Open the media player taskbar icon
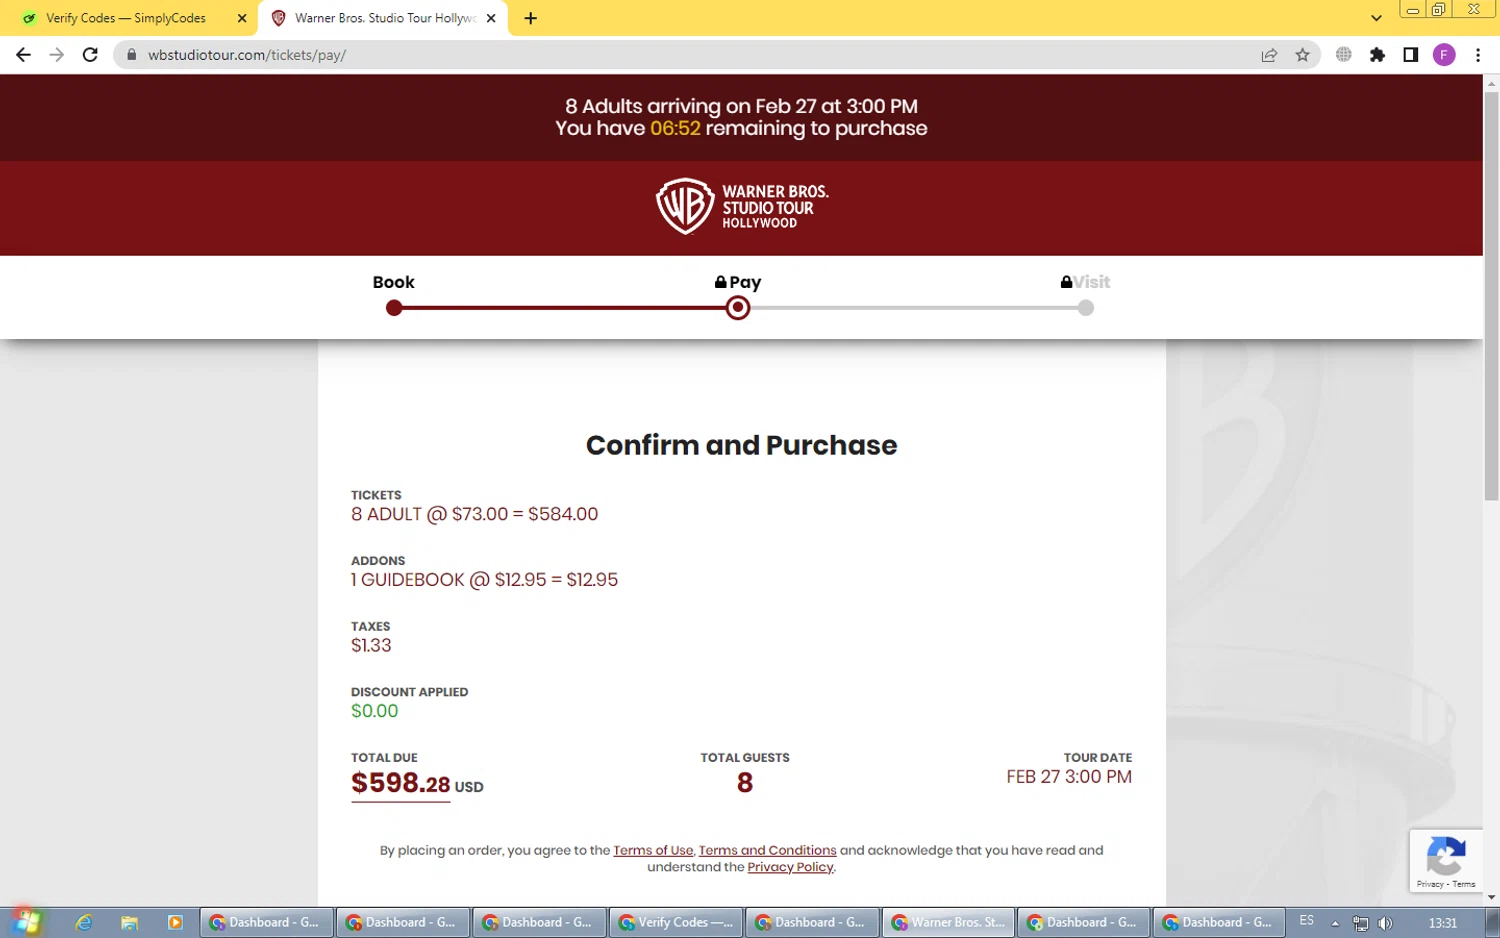Screen dimensions: 1500x938 click(x=175, y=923)
